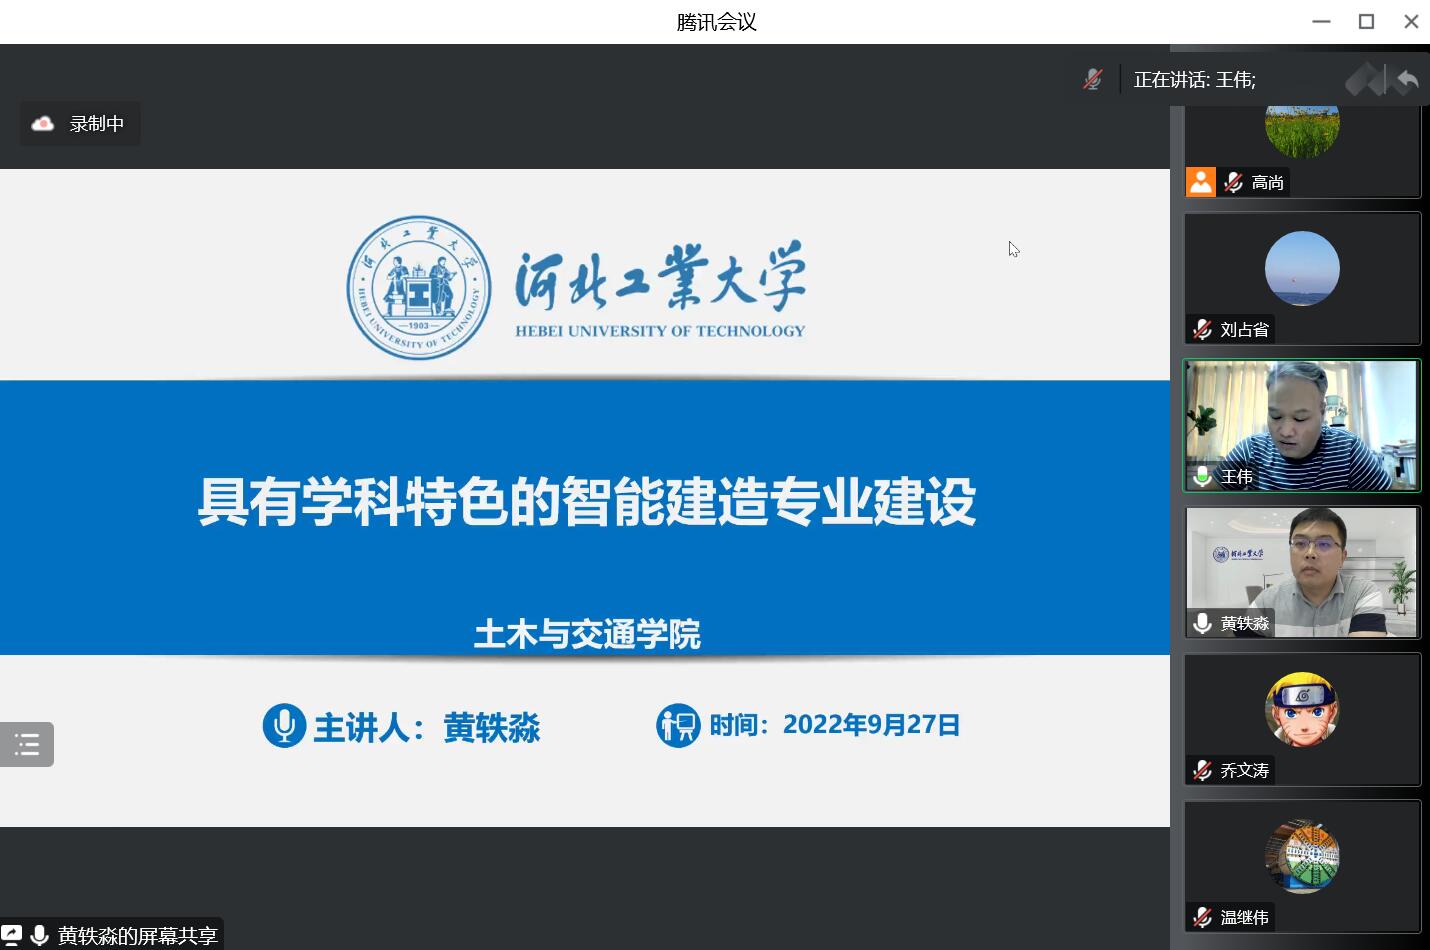Click the 黄轶淼的屏幕共享 label
This screenshot has height=950, width=1430.
tap(137, 936)
